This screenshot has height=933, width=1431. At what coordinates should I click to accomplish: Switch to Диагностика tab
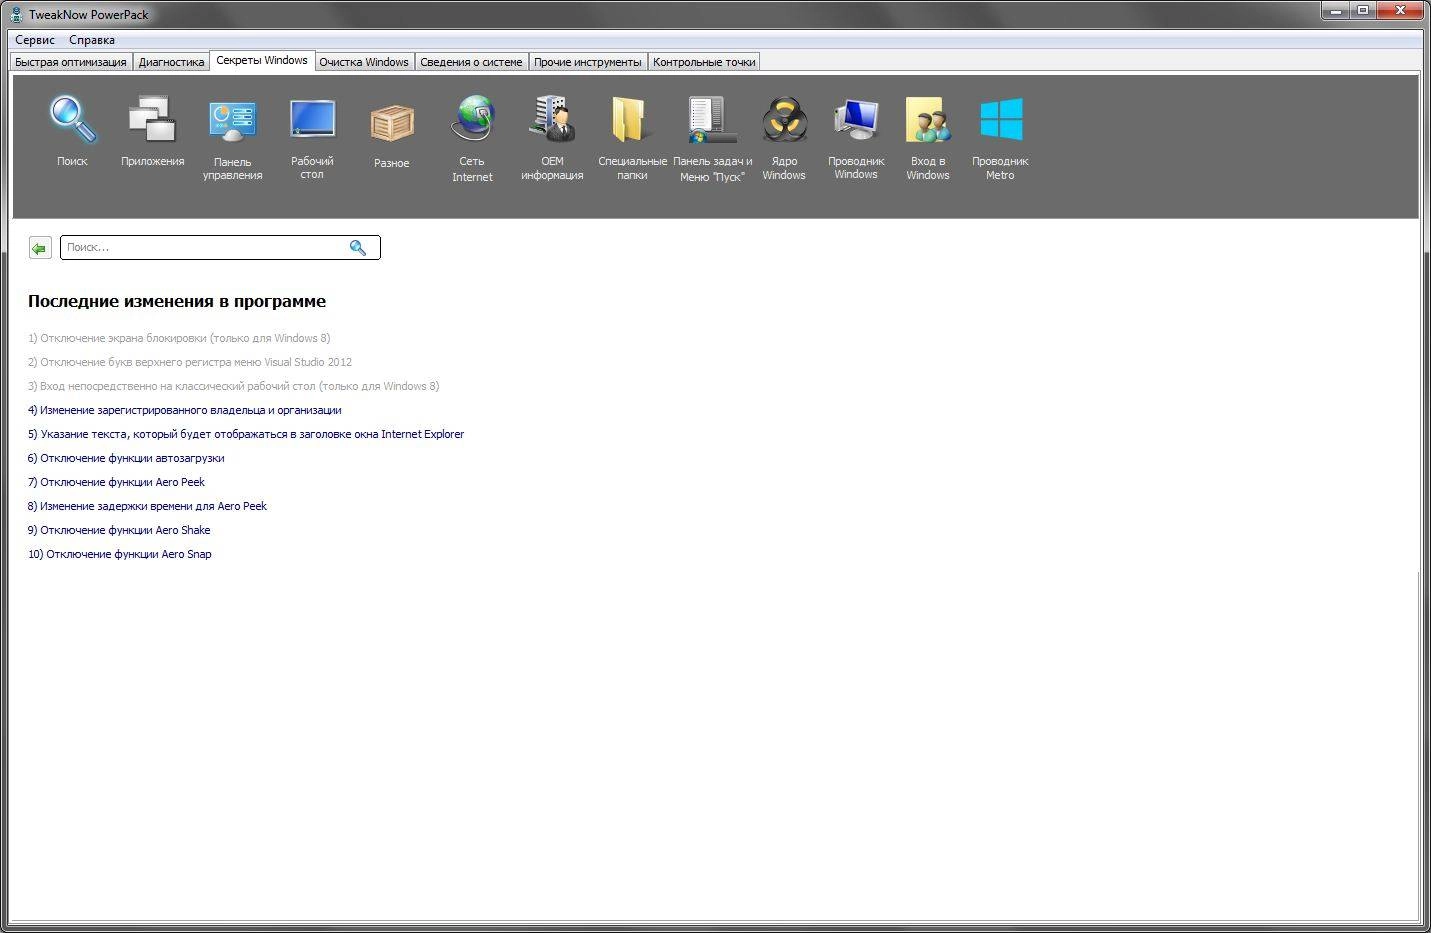coord(171,62)
